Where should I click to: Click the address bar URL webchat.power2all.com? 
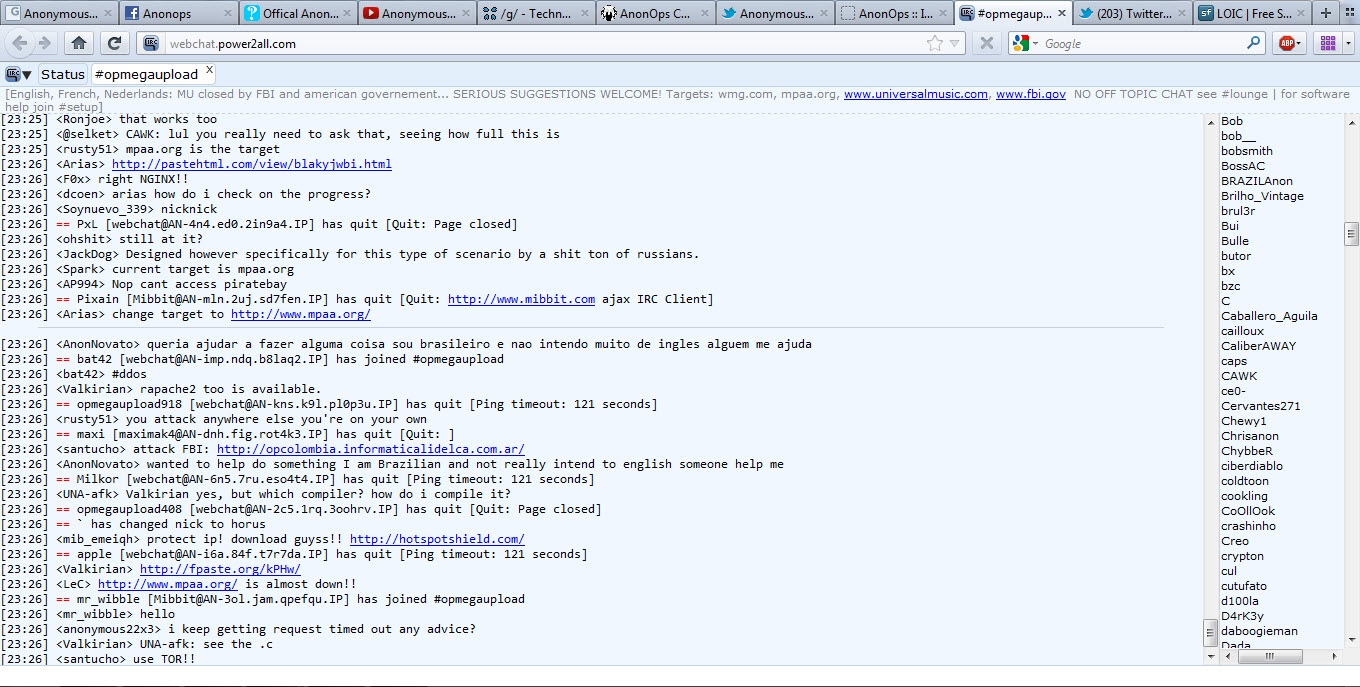pos(232,44)
